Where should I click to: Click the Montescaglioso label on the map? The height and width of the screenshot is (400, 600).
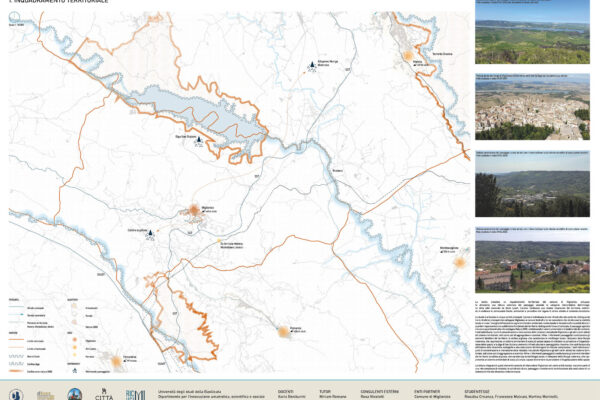coord(449,248)
